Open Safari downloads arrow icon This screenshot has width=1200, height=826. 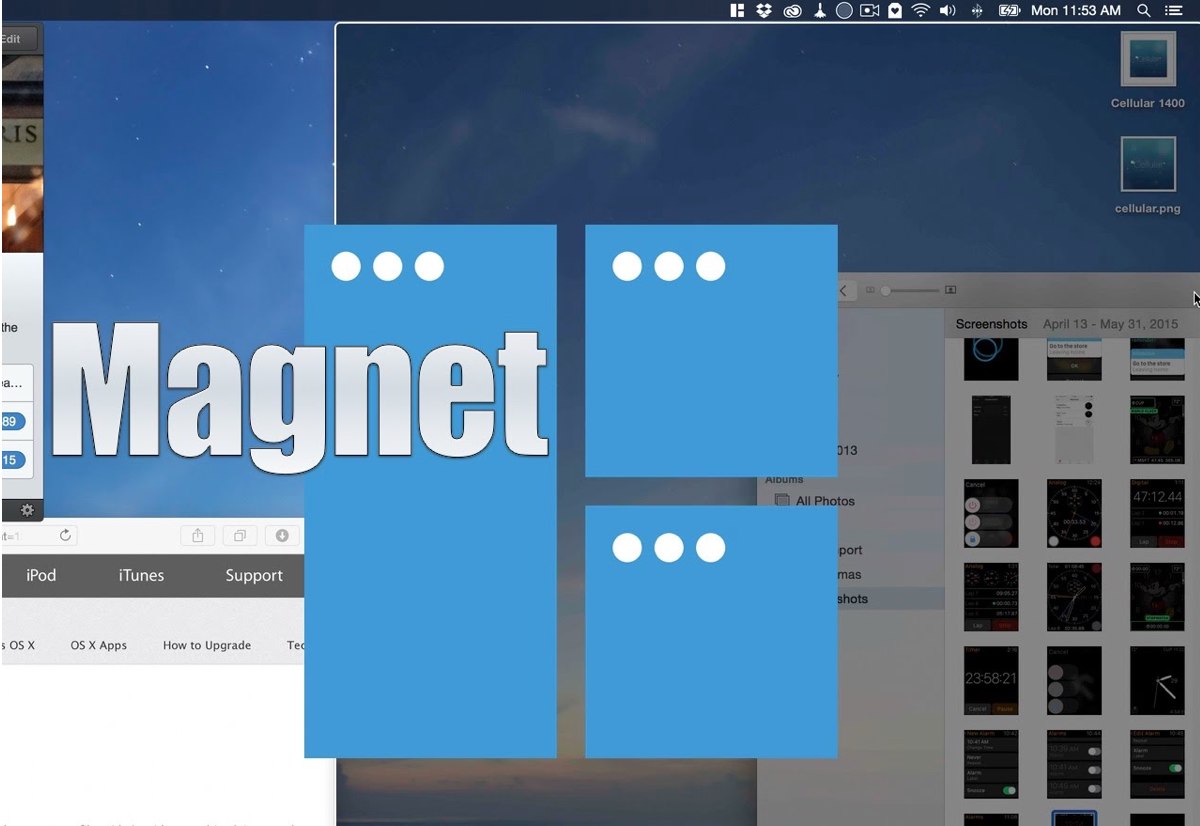point(282,536)
